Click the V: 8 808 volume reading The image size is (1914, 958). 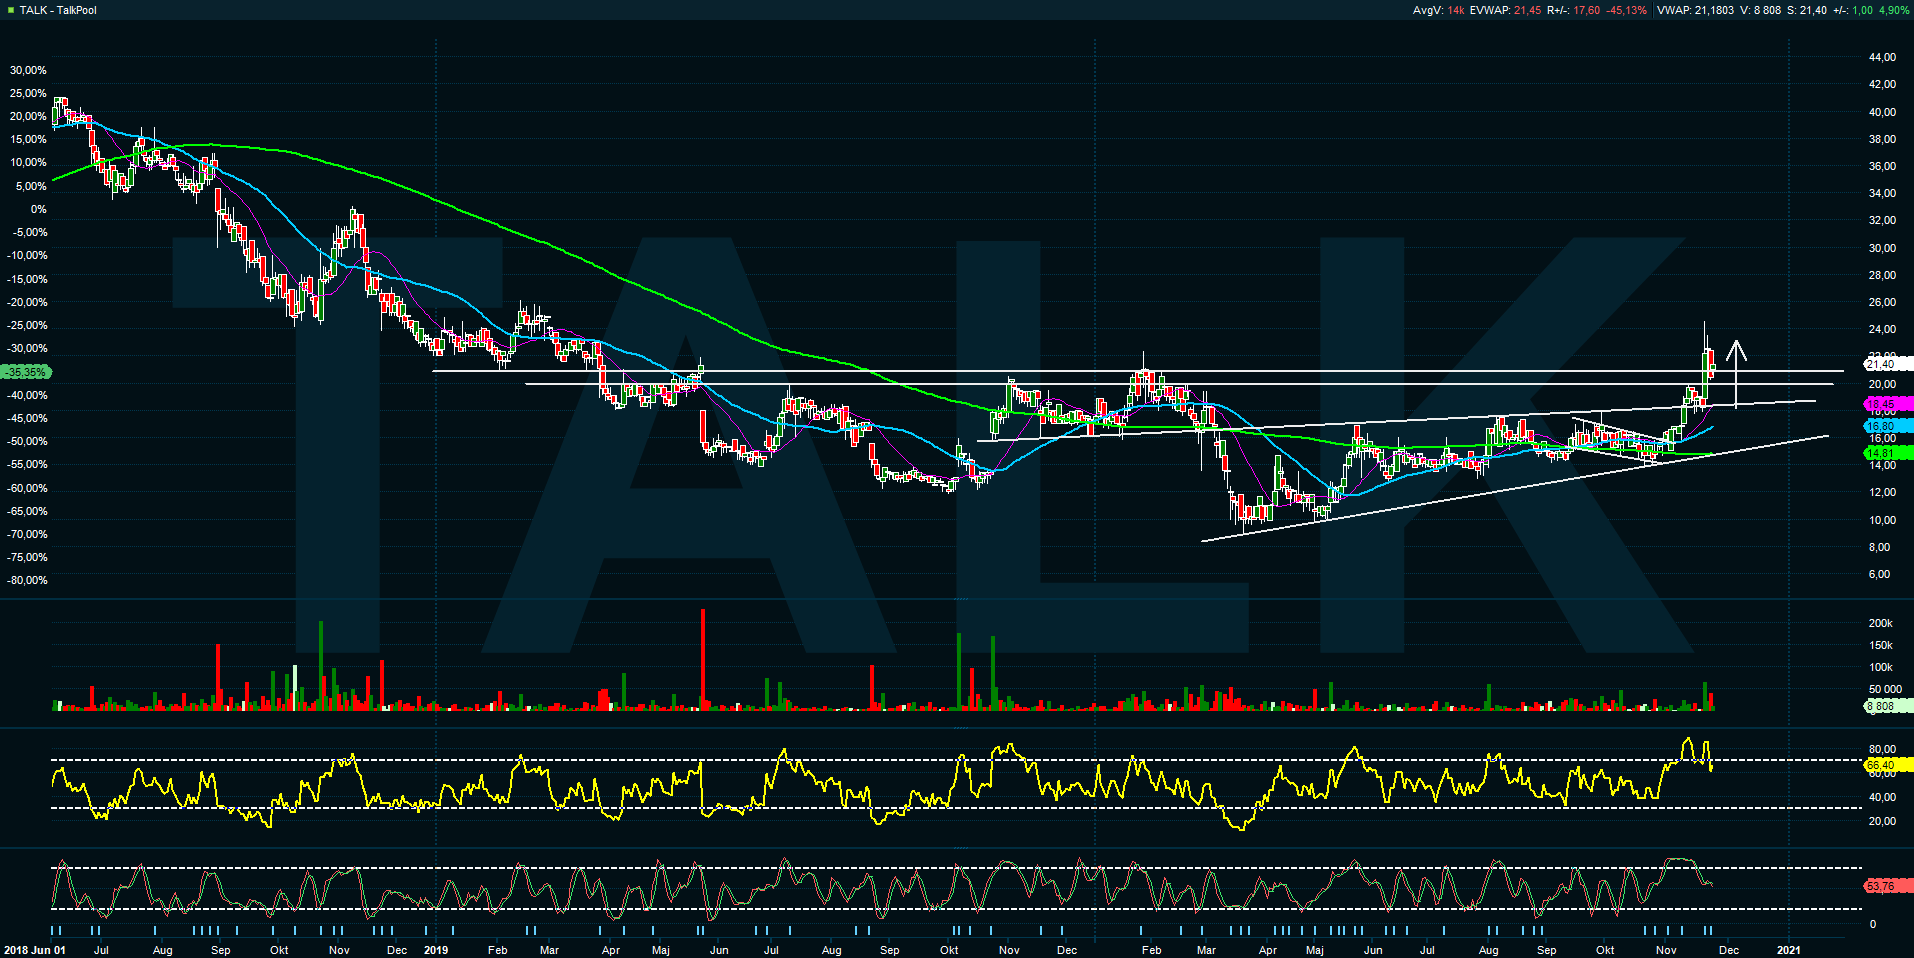click(x=1760, y=10)
